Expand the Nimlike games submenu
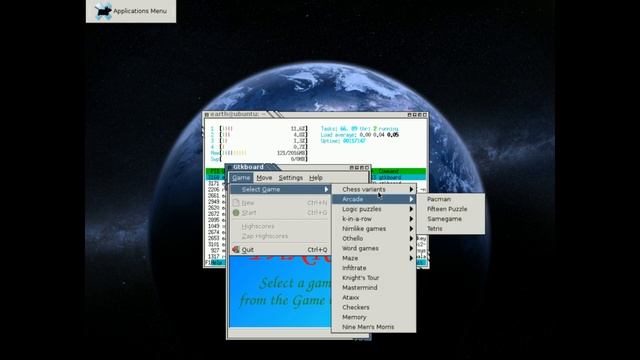This screenshot has height=360, width=640. pos(374,229)
